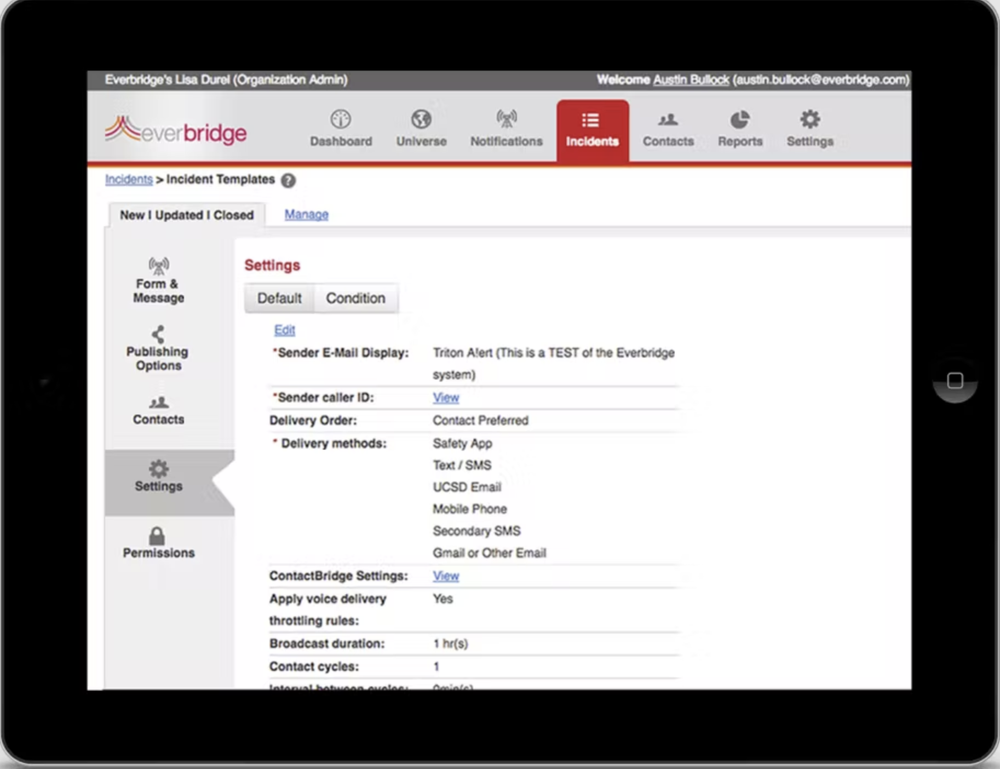Image resolution: width=1000 pixels, height=769 pixels.
Task: Click the Form & Message sidebar label
Action: point(158,291)
